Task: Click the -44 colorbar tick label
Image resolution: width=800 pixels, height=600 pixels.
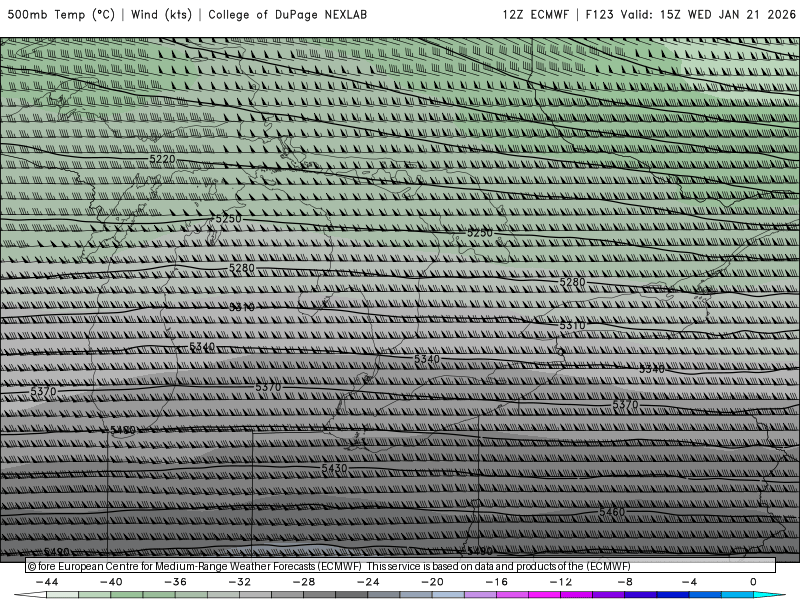Action: (47, 582)
